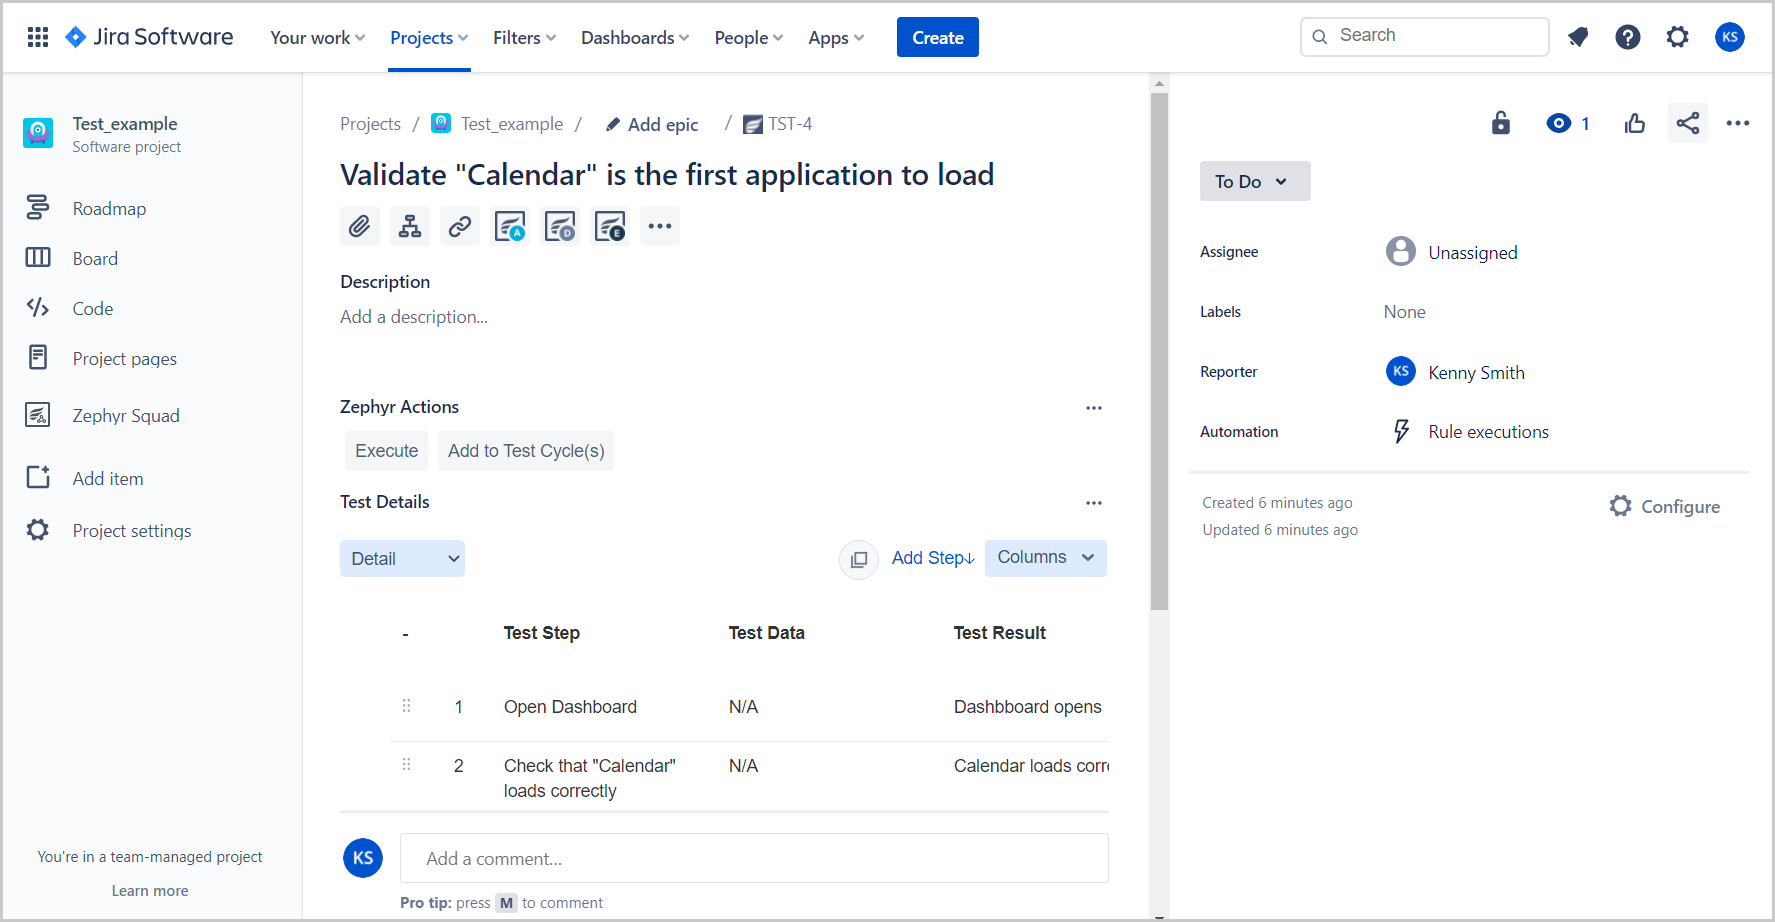Click the Zephyr icon with D badge
This screenshot has height=922, width=1775.
[x=560, y=226]
